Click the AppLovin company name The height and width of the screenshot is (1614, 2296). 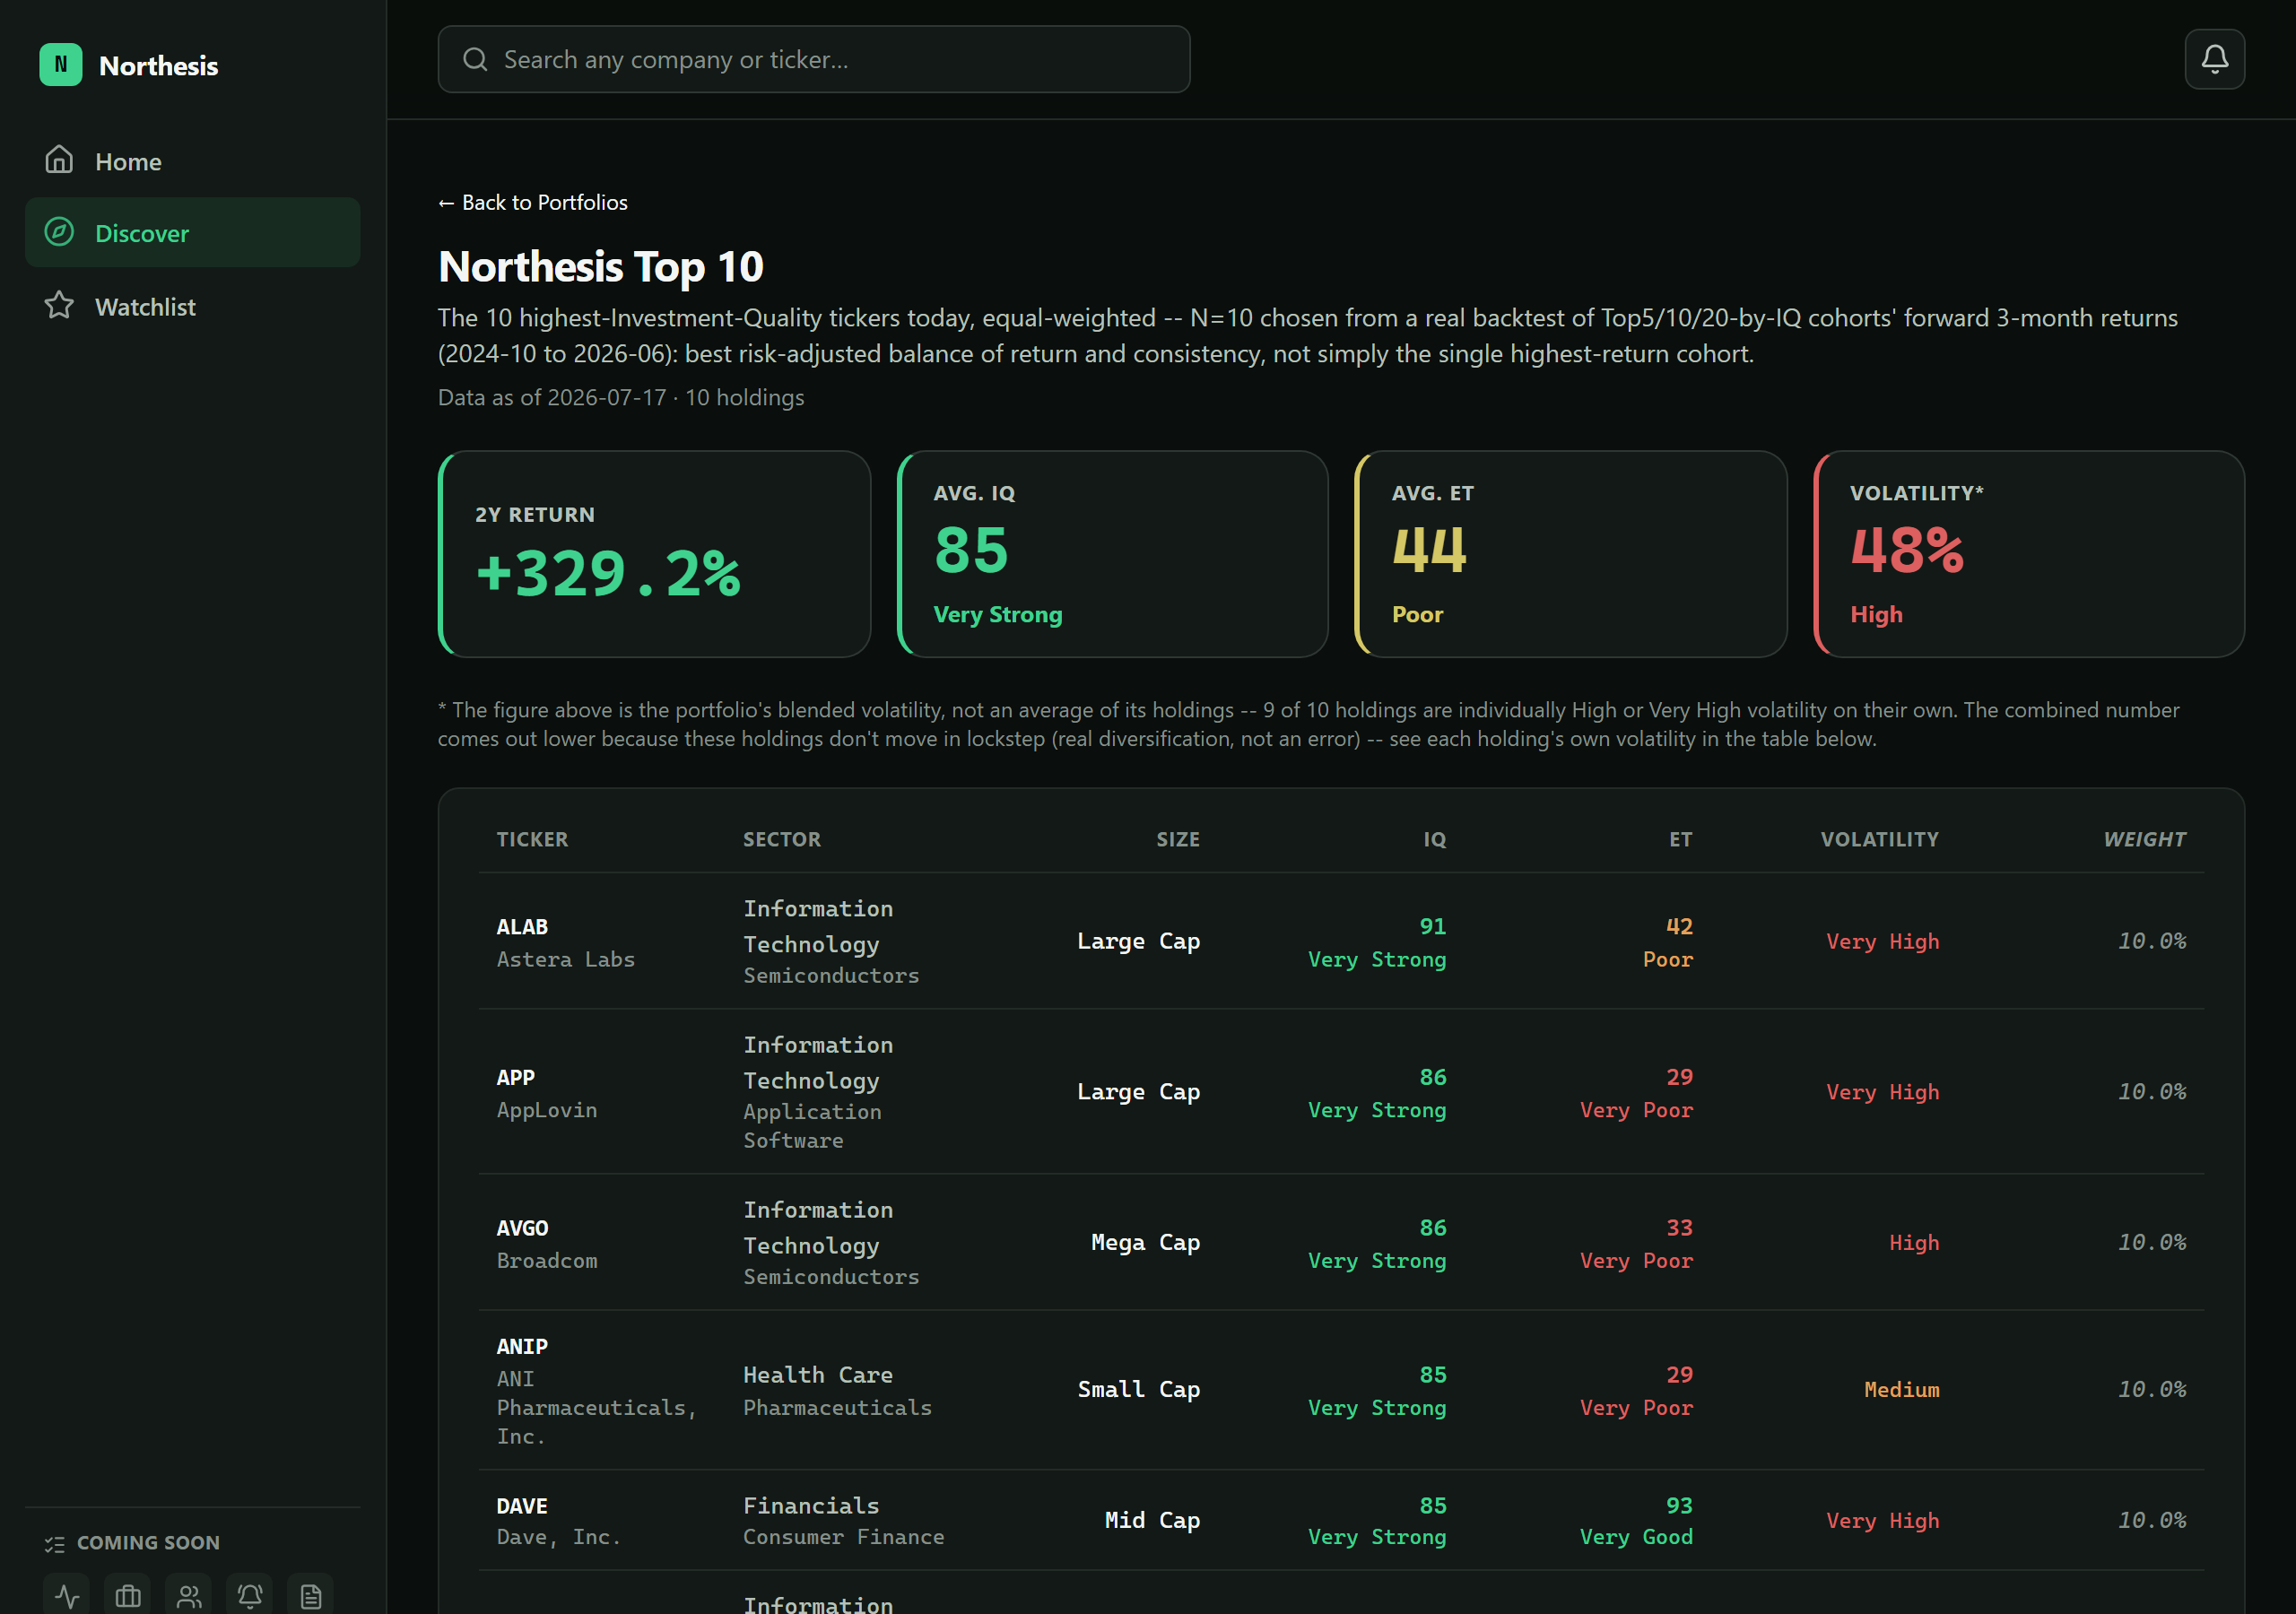[x=547, y=1110]
